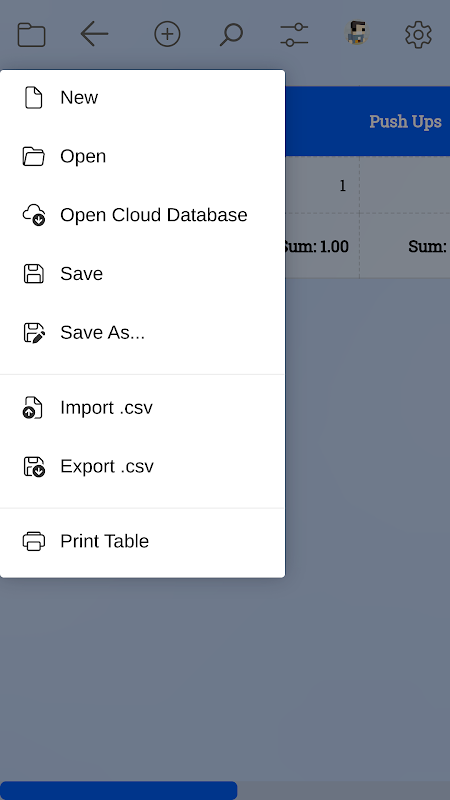Open search with the magnifier icon
The width and height of the screenshot is (450, 800).
click(x=231, y=35)
